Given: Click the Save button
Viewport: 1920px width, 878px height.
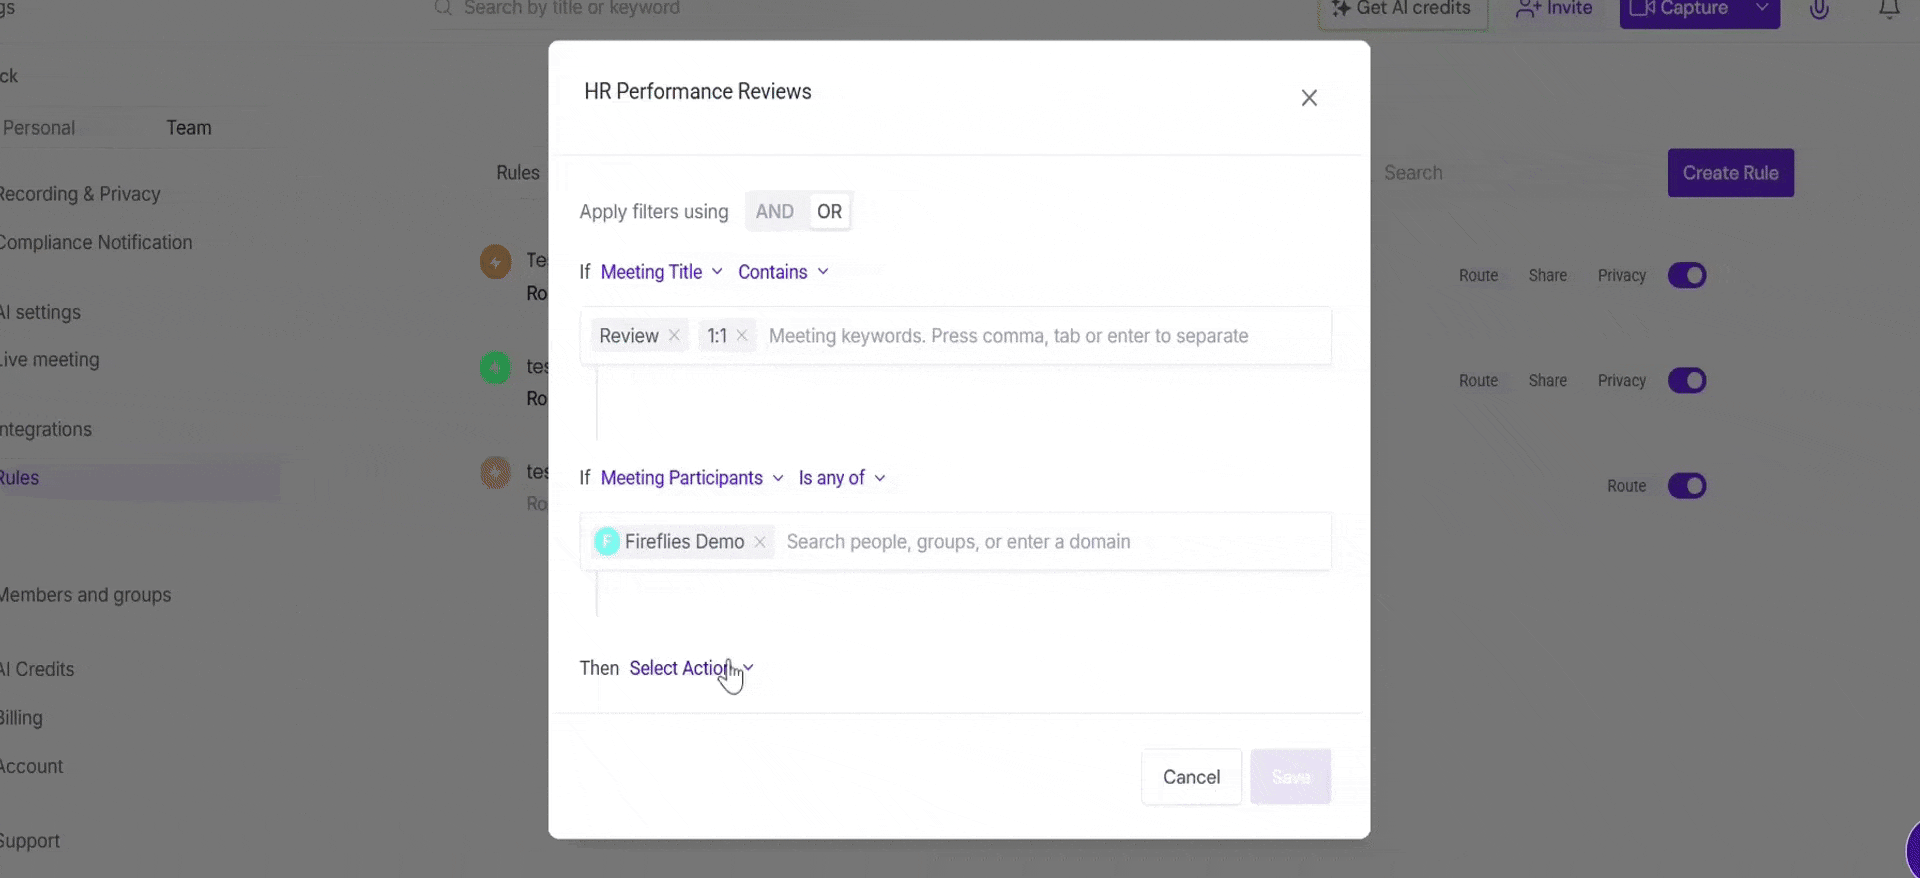Looking at the screenshot, I should (x=1290, y=777).
